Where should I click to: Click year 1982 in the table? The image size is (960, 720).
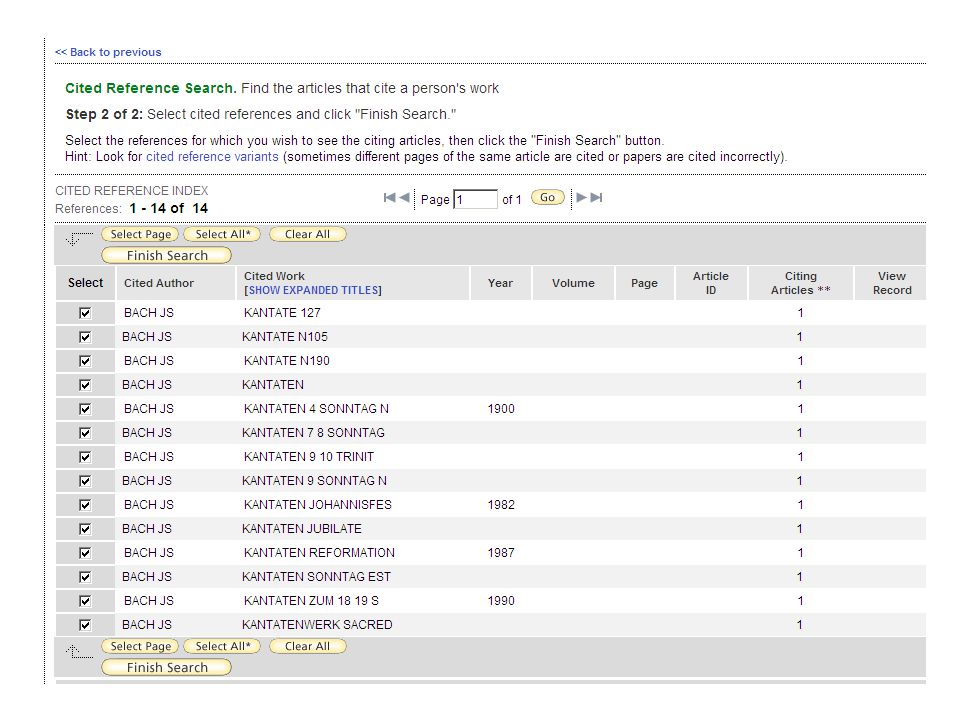click(501, 504)
